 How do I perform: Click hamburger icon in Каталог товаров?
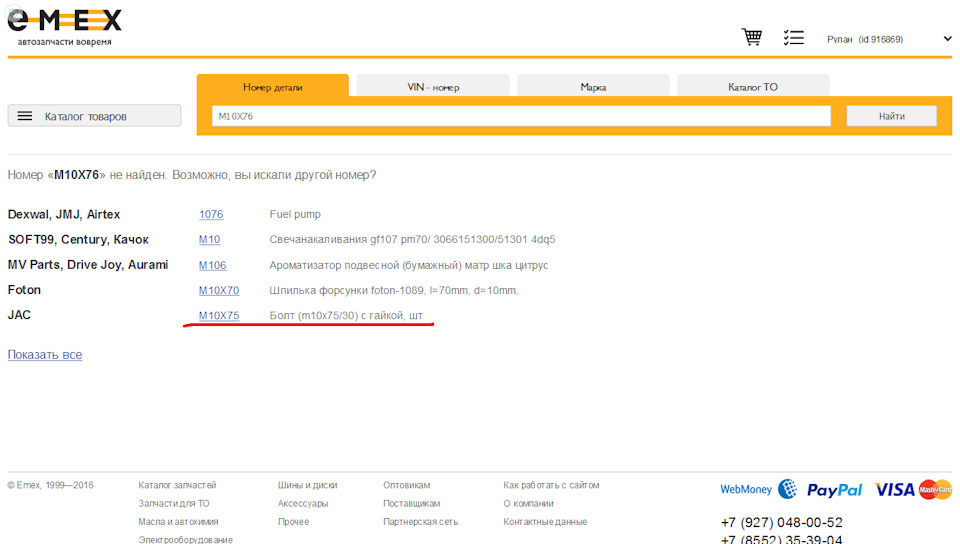[x=25, y=116]
